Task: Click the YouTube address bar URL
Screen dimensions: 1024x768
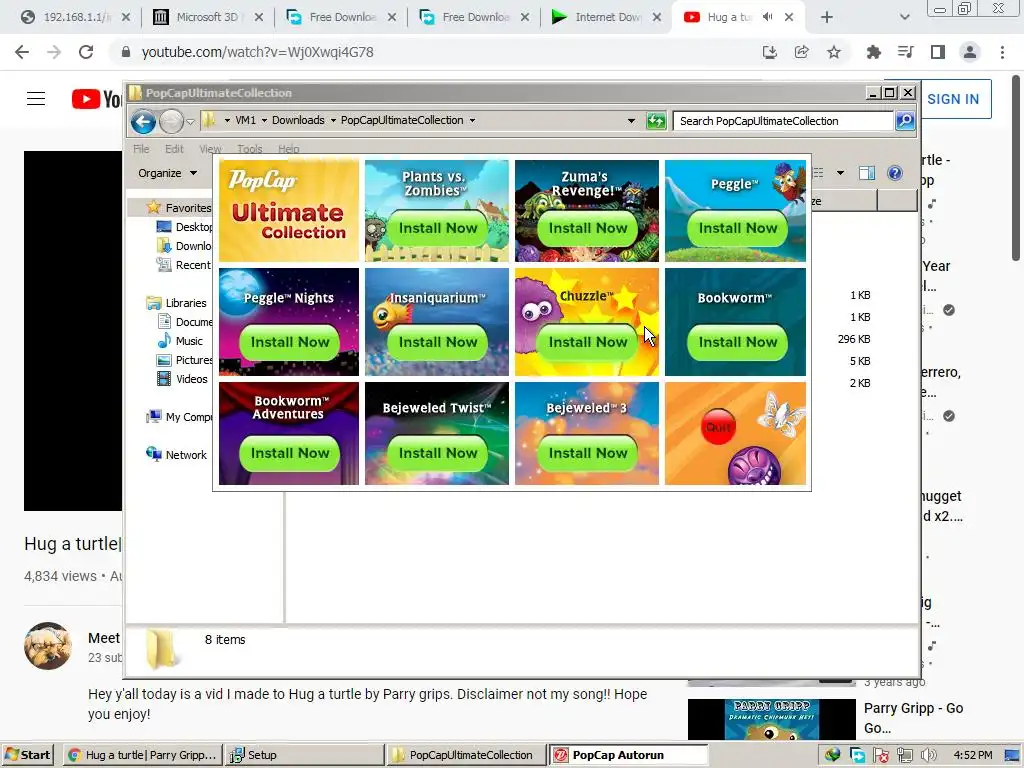Action: [257, 52]
